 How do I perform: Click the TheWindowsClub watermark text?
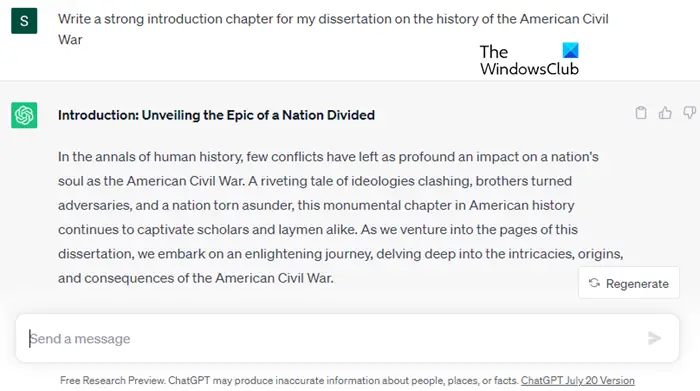[529, 60]
